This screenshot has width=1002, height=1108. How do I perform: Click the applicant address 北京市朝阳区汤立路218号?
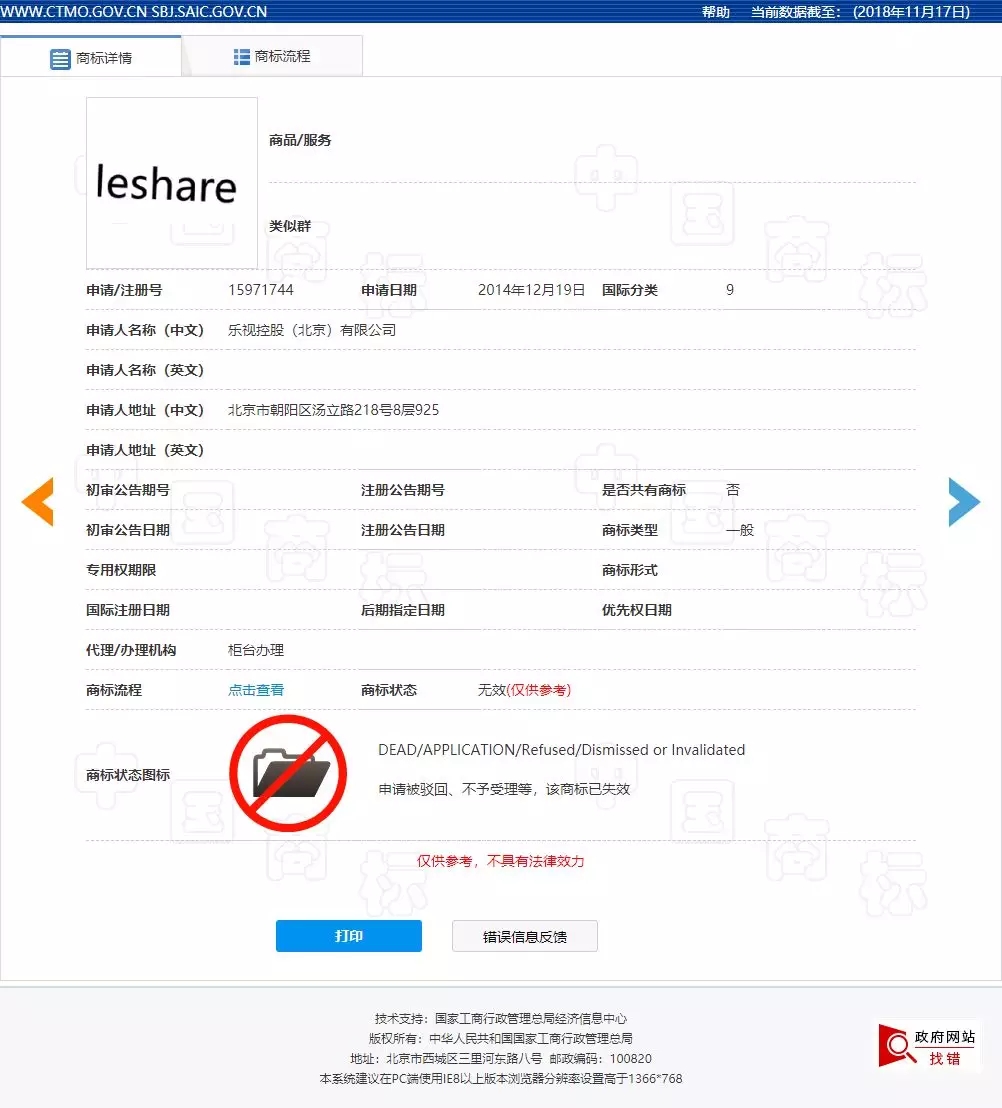333,410
